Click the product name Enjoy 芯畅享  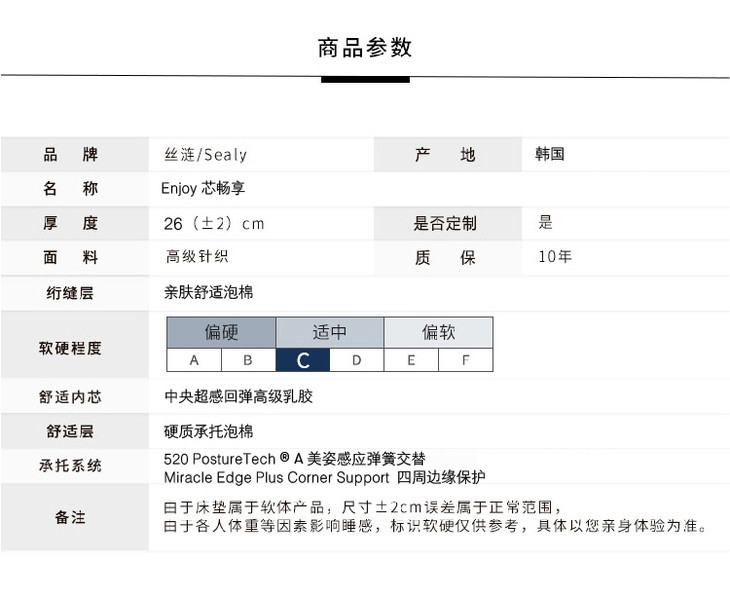(203, 188)
